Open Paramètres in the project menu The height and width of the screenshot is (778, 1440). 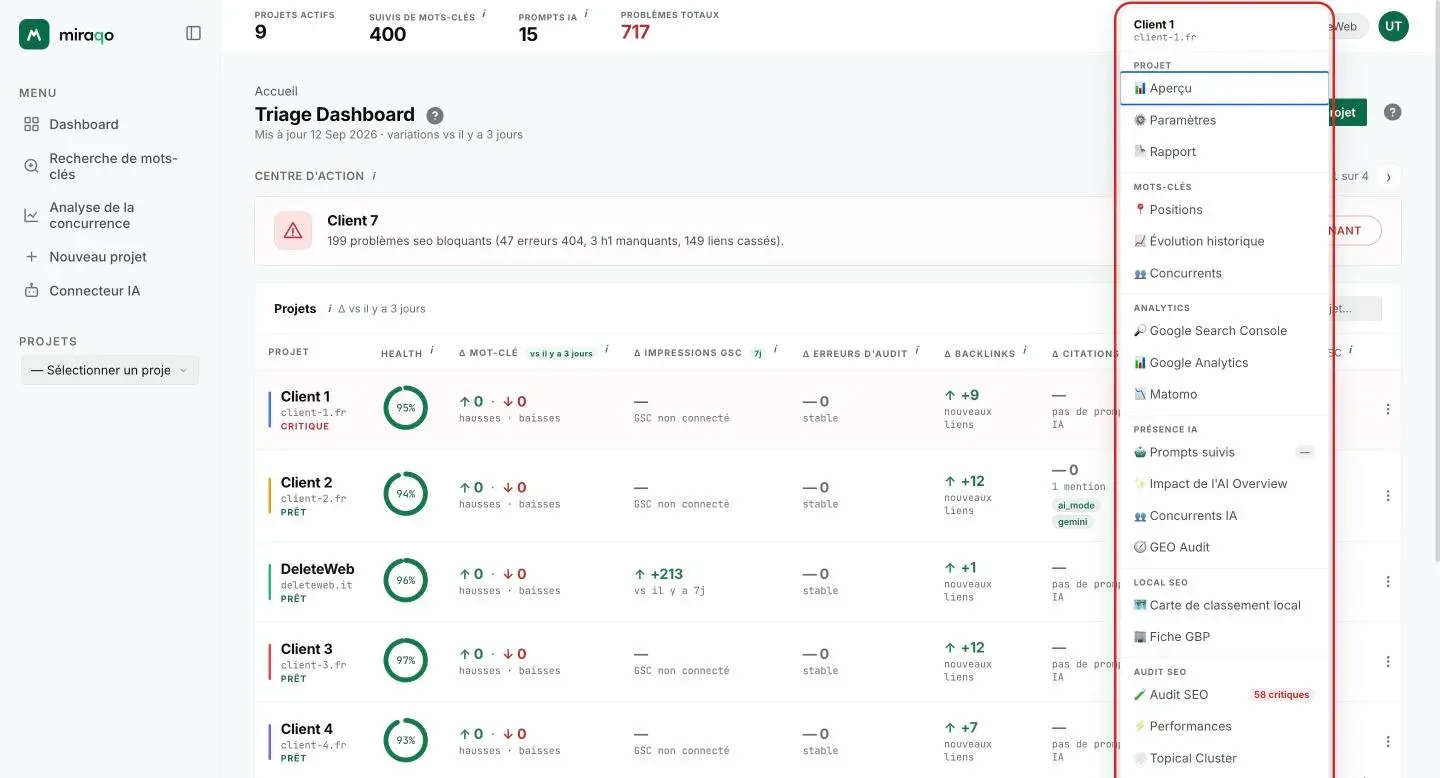1224,120
